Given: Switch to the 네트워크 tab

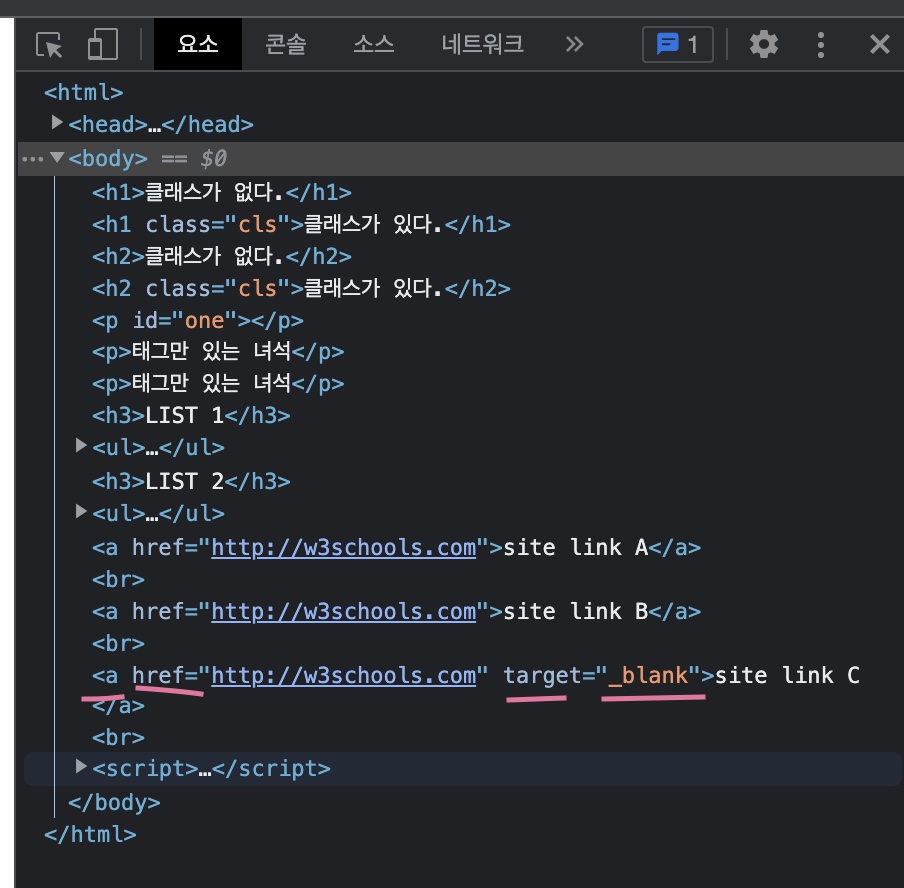Looking at the screenshot, I should click(x=482, y=44).
